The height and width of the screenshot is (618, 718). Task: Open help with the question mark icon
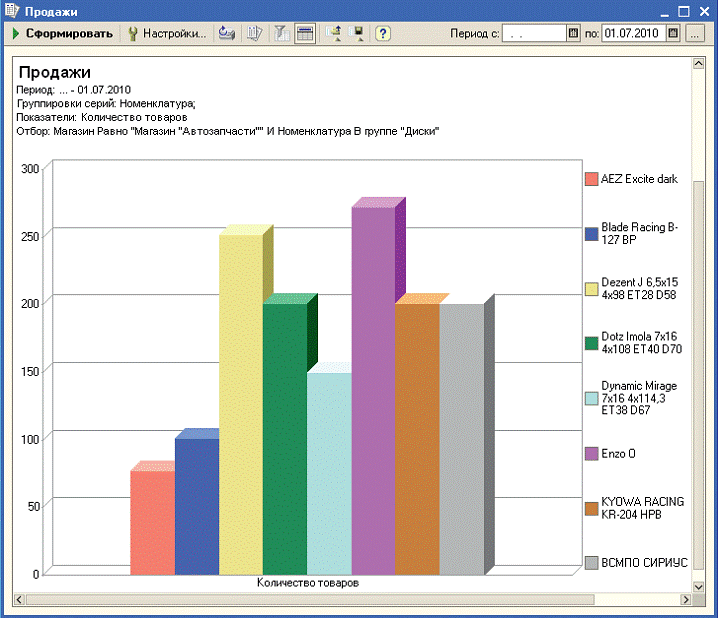[x=383, y=33]
